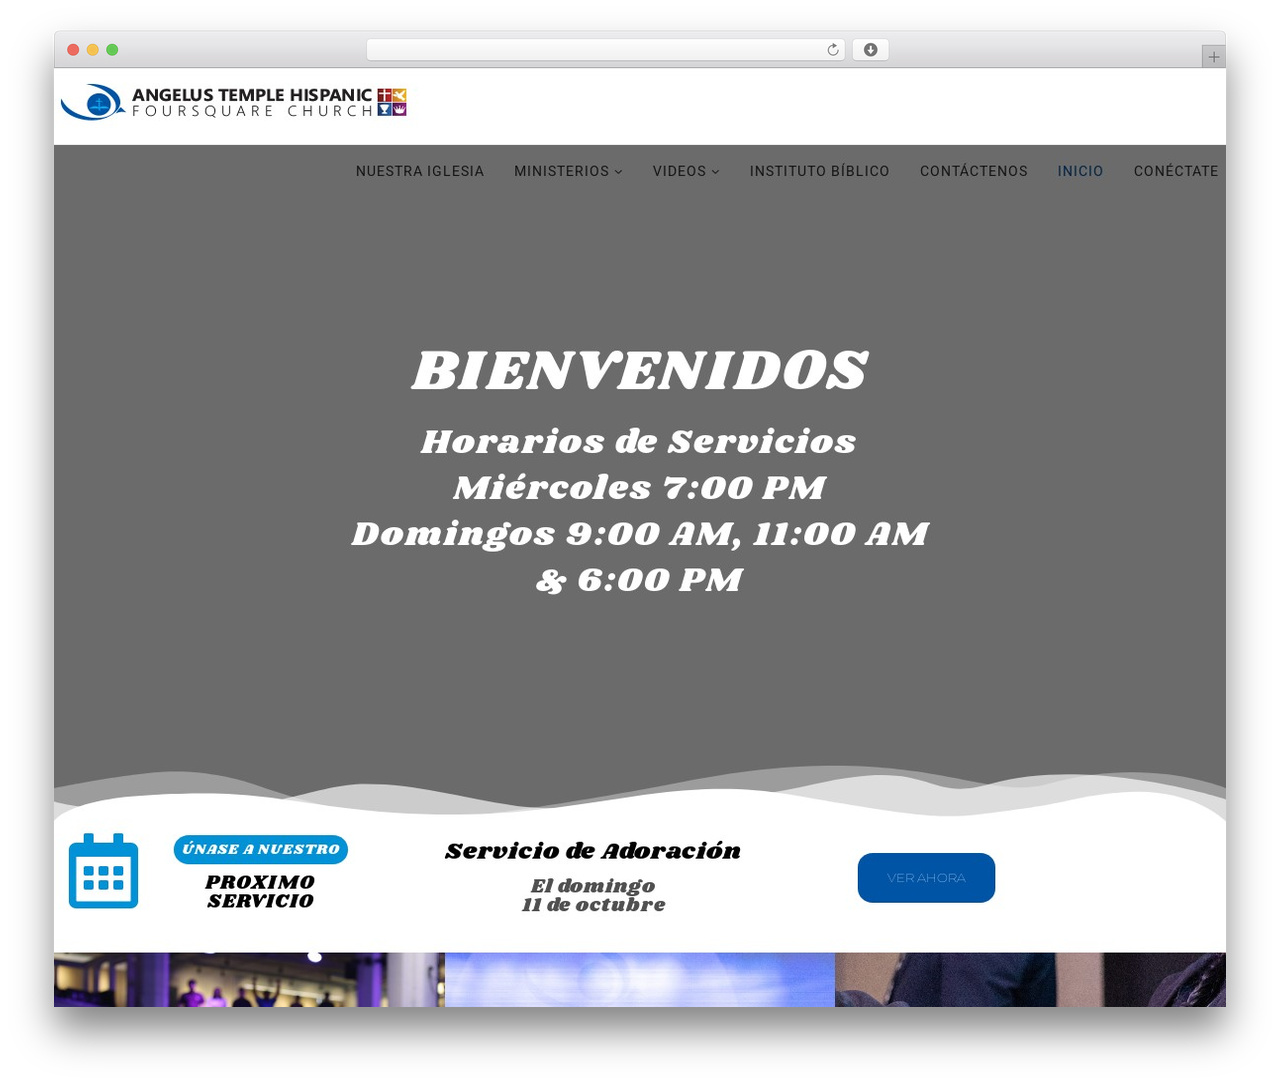This screenshot has width=1280, height=1084.
Task: Open the blue stage lights photo thumbnail
Action: coord(640,980)
